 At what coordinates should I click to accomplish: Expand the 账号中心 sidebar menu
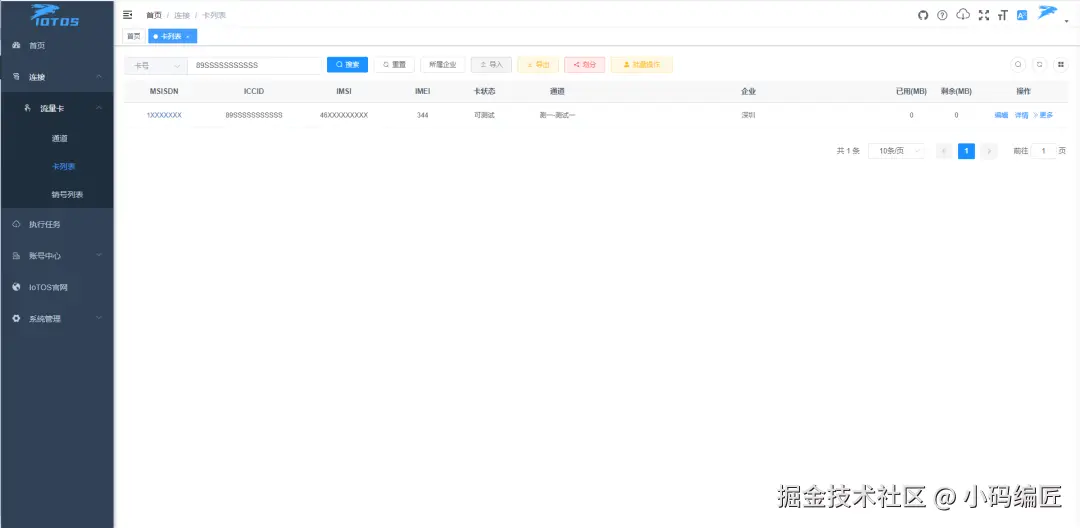coord(56,255)
